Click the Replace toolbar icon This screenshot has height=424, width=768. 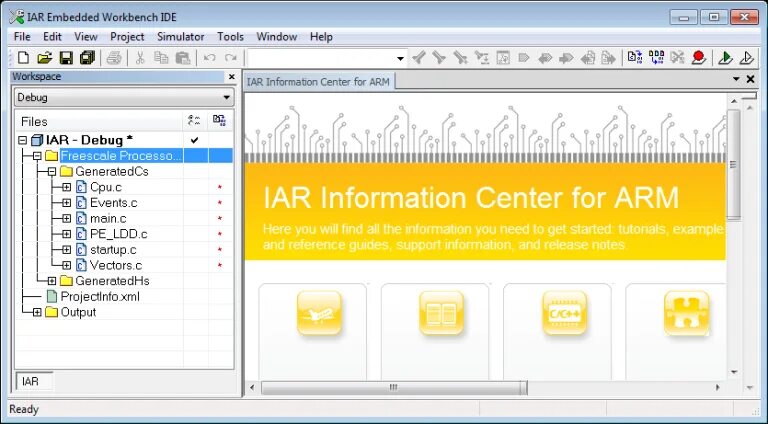point(482,58)
